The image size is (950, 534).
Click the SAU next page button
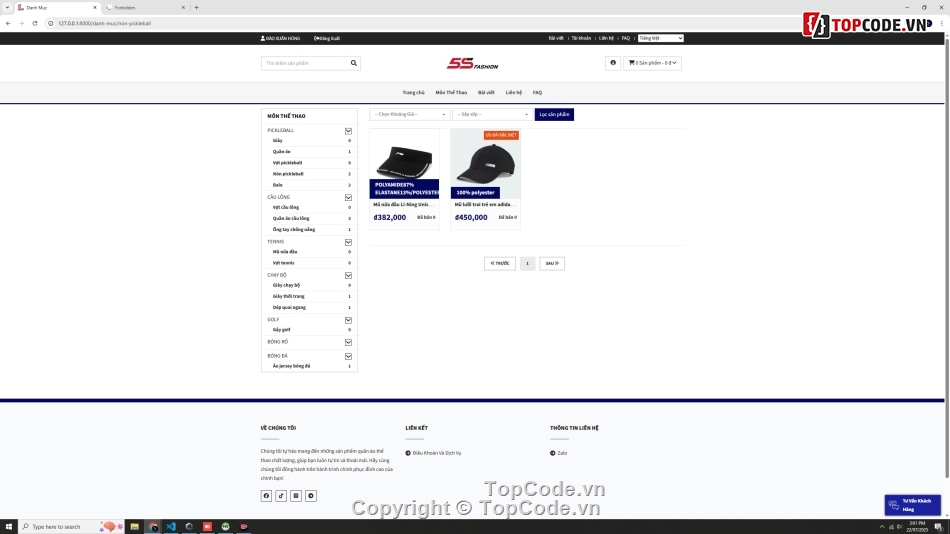click(x=552, y=264)
